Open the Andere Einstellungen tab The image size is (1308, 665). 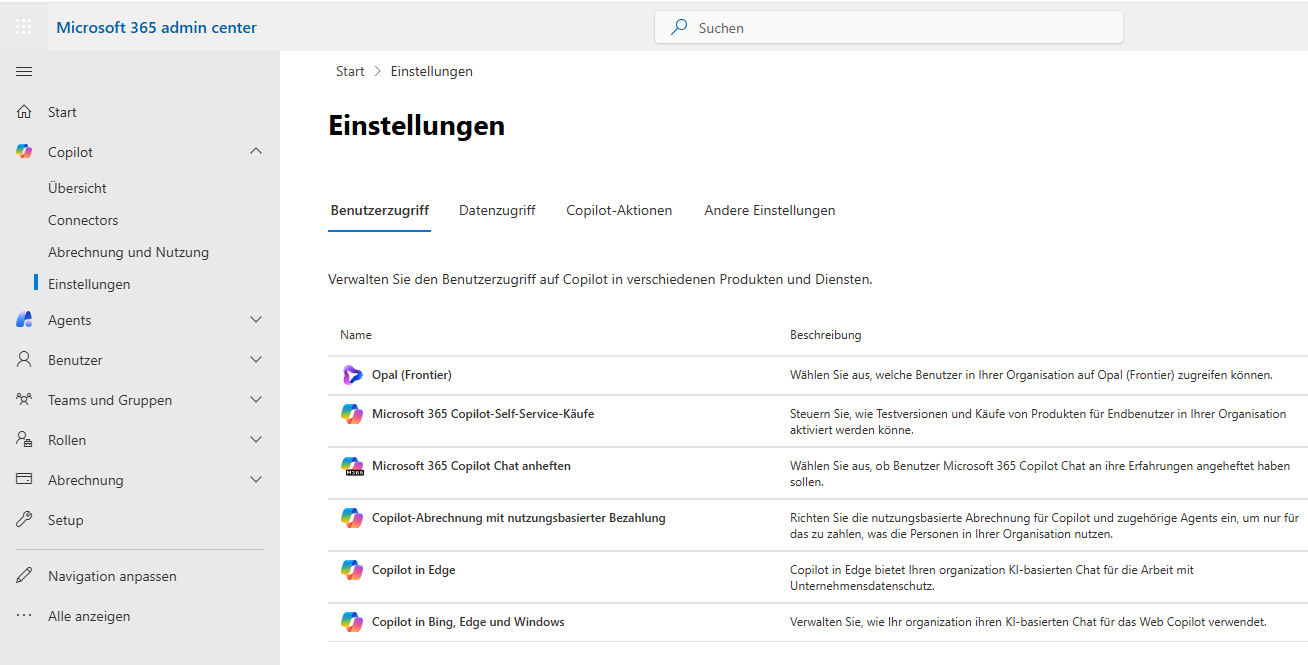coord(769,210)
